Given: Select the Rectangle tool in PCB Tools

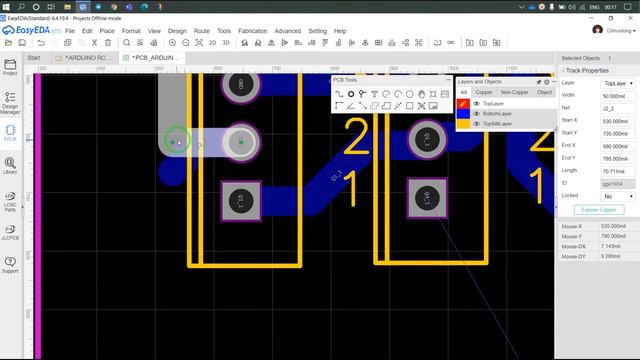Looking at the screenshot, I should click(409, 106).
